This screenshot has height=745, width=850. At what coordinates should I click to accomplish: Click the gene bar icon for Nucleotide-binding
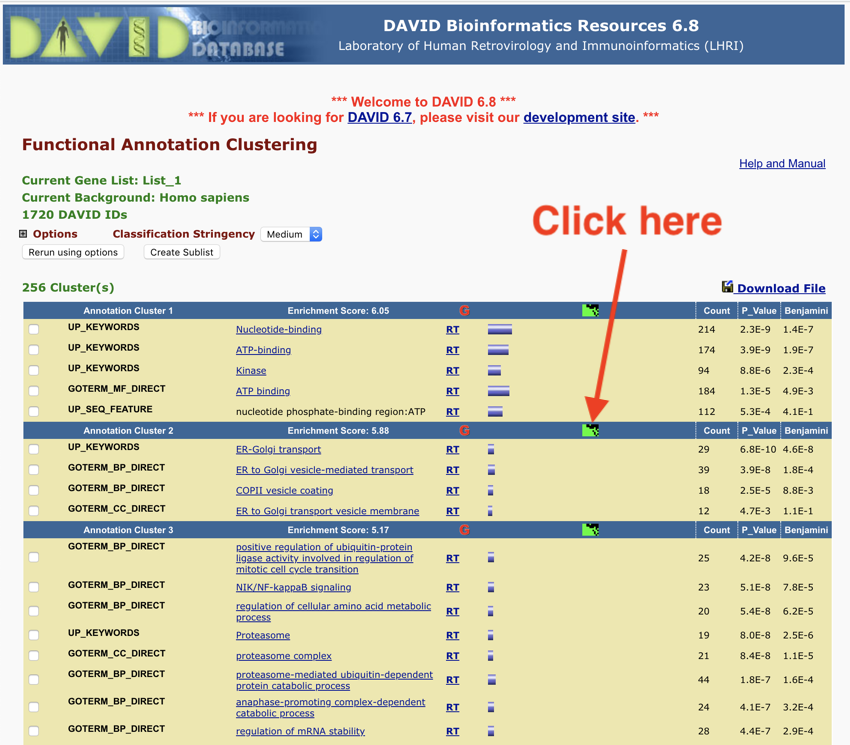pyautogui.click(x=499, y=329)
